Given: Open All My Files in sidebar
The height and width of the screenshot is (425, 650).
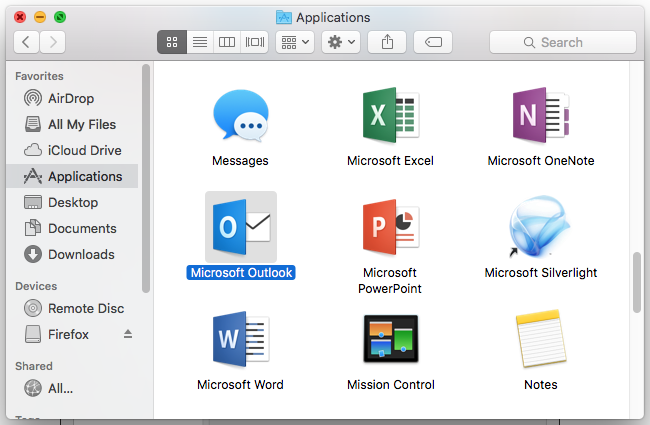Looking at the screenshot, I should [x=73, y=124].
